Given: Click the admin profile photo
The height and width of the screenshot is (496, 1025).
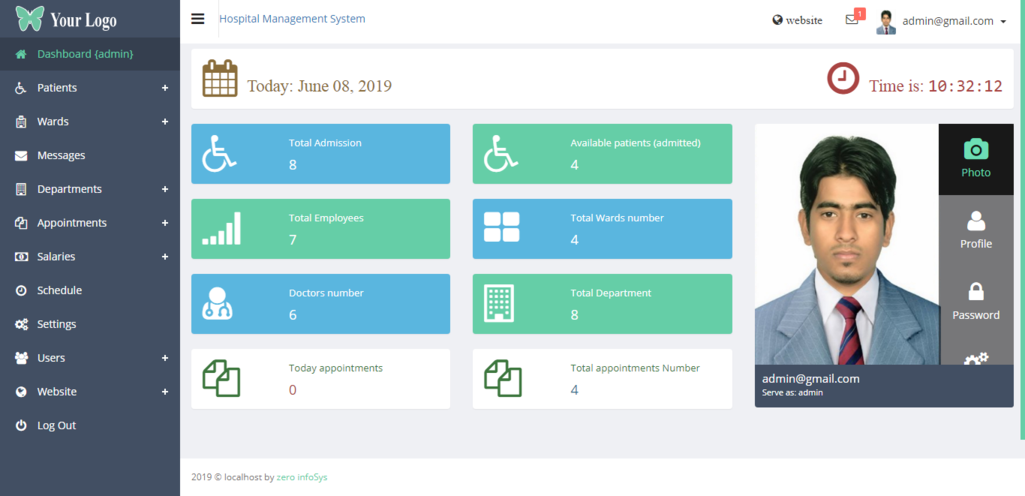Looking at the screenshot, I should tap(846, 245).
